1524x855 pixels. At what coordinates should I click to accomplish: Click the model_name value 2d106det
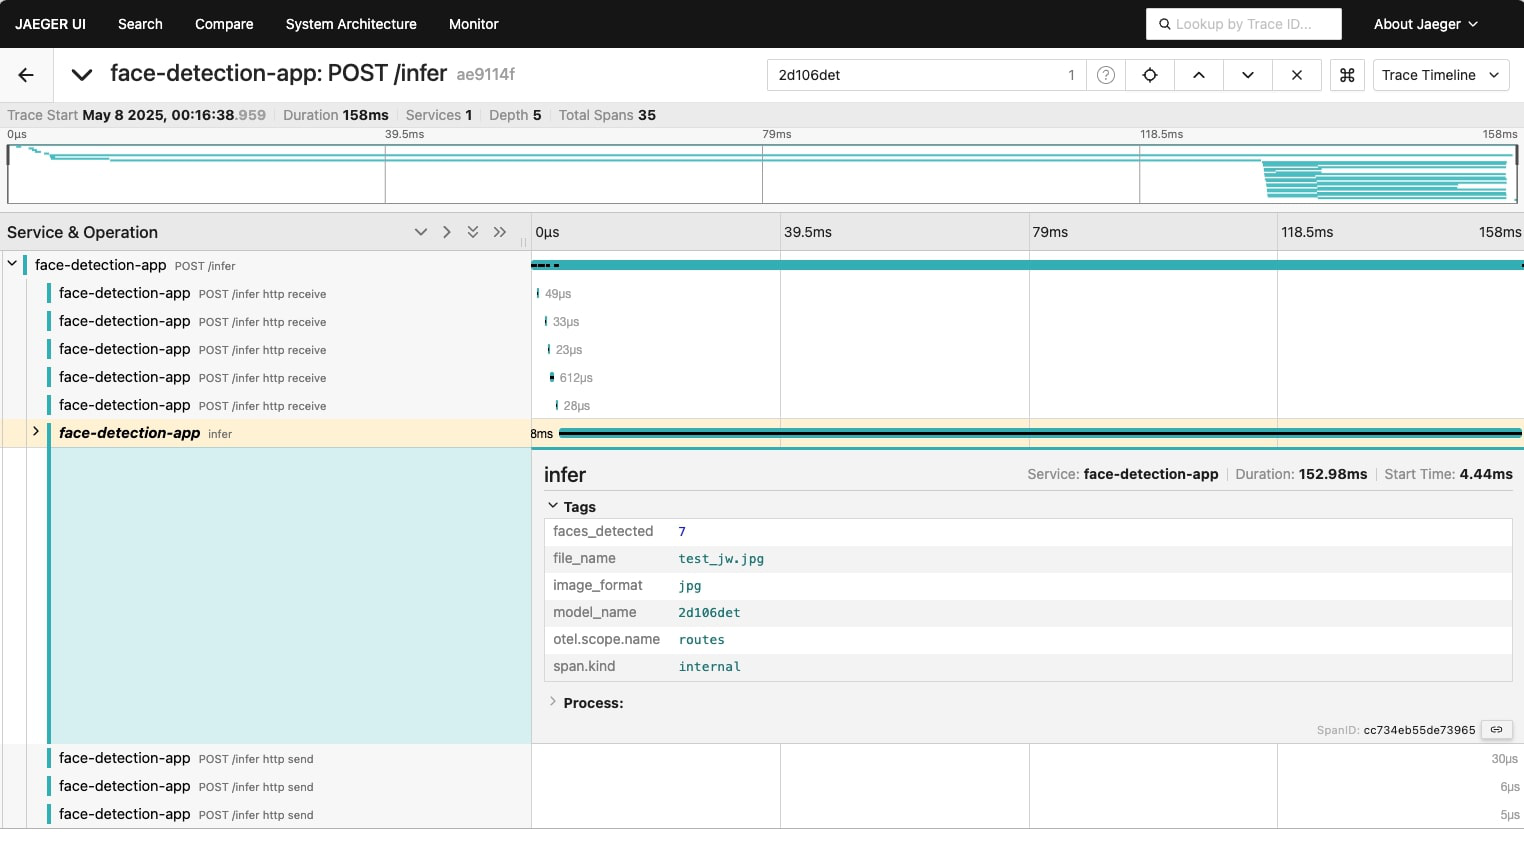tap(709, 613)
